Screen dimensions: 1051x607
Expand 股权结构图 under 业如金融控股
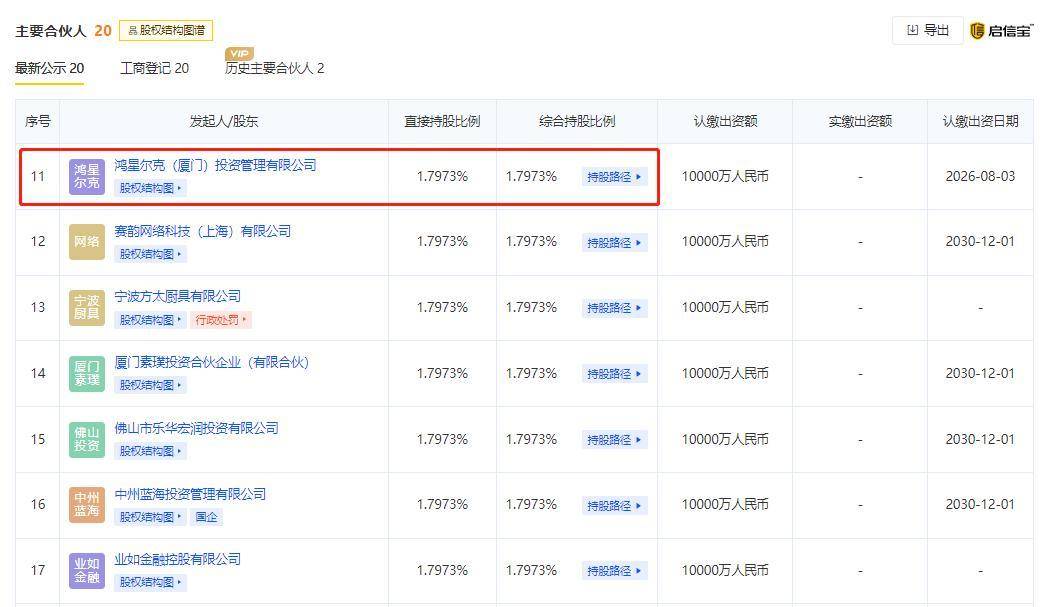(x=150, y=582)
